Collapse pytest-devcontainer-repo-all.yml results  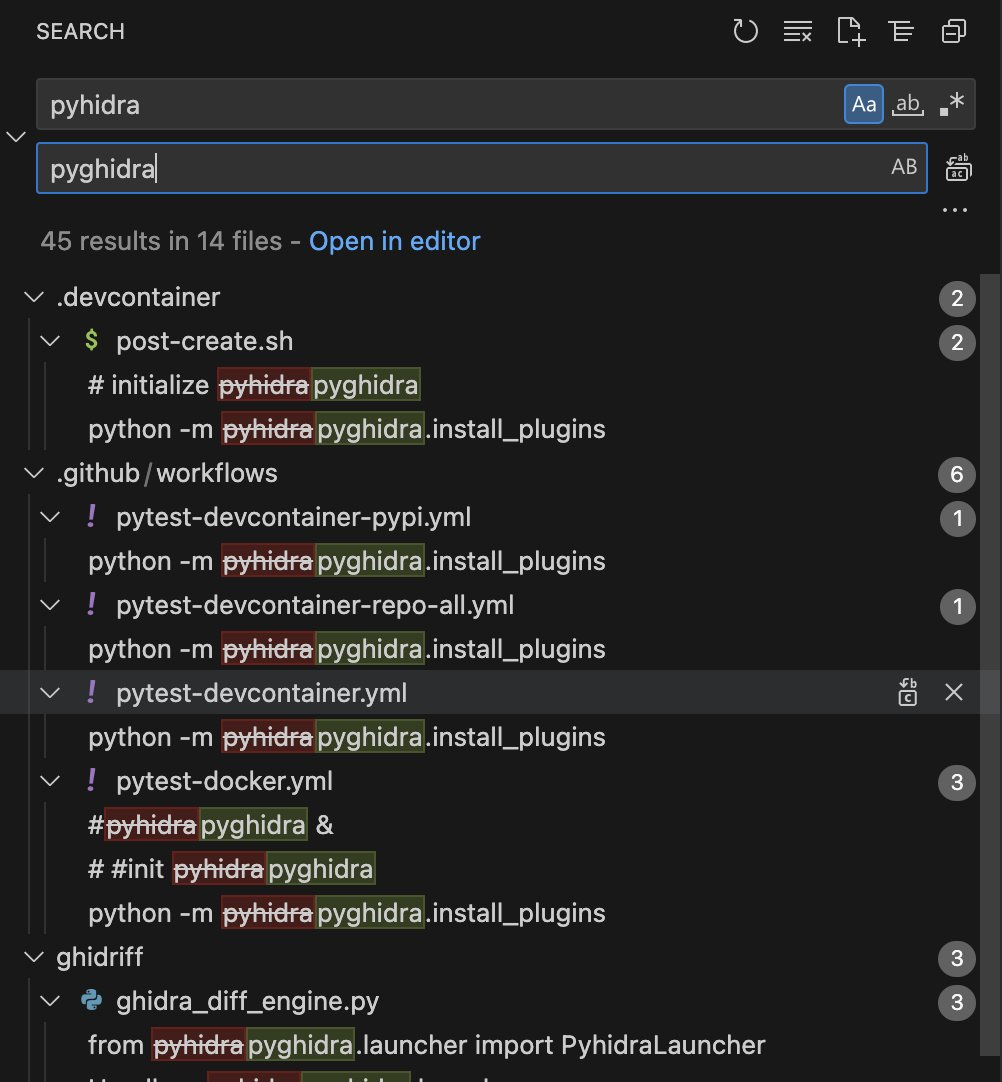(x=50, y=605)
